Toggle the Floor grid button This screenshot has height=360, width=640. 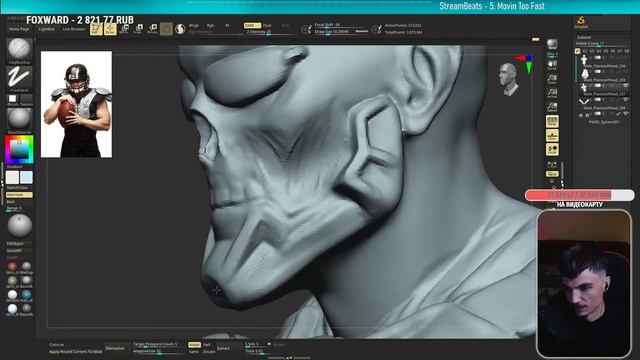(552, 136)
